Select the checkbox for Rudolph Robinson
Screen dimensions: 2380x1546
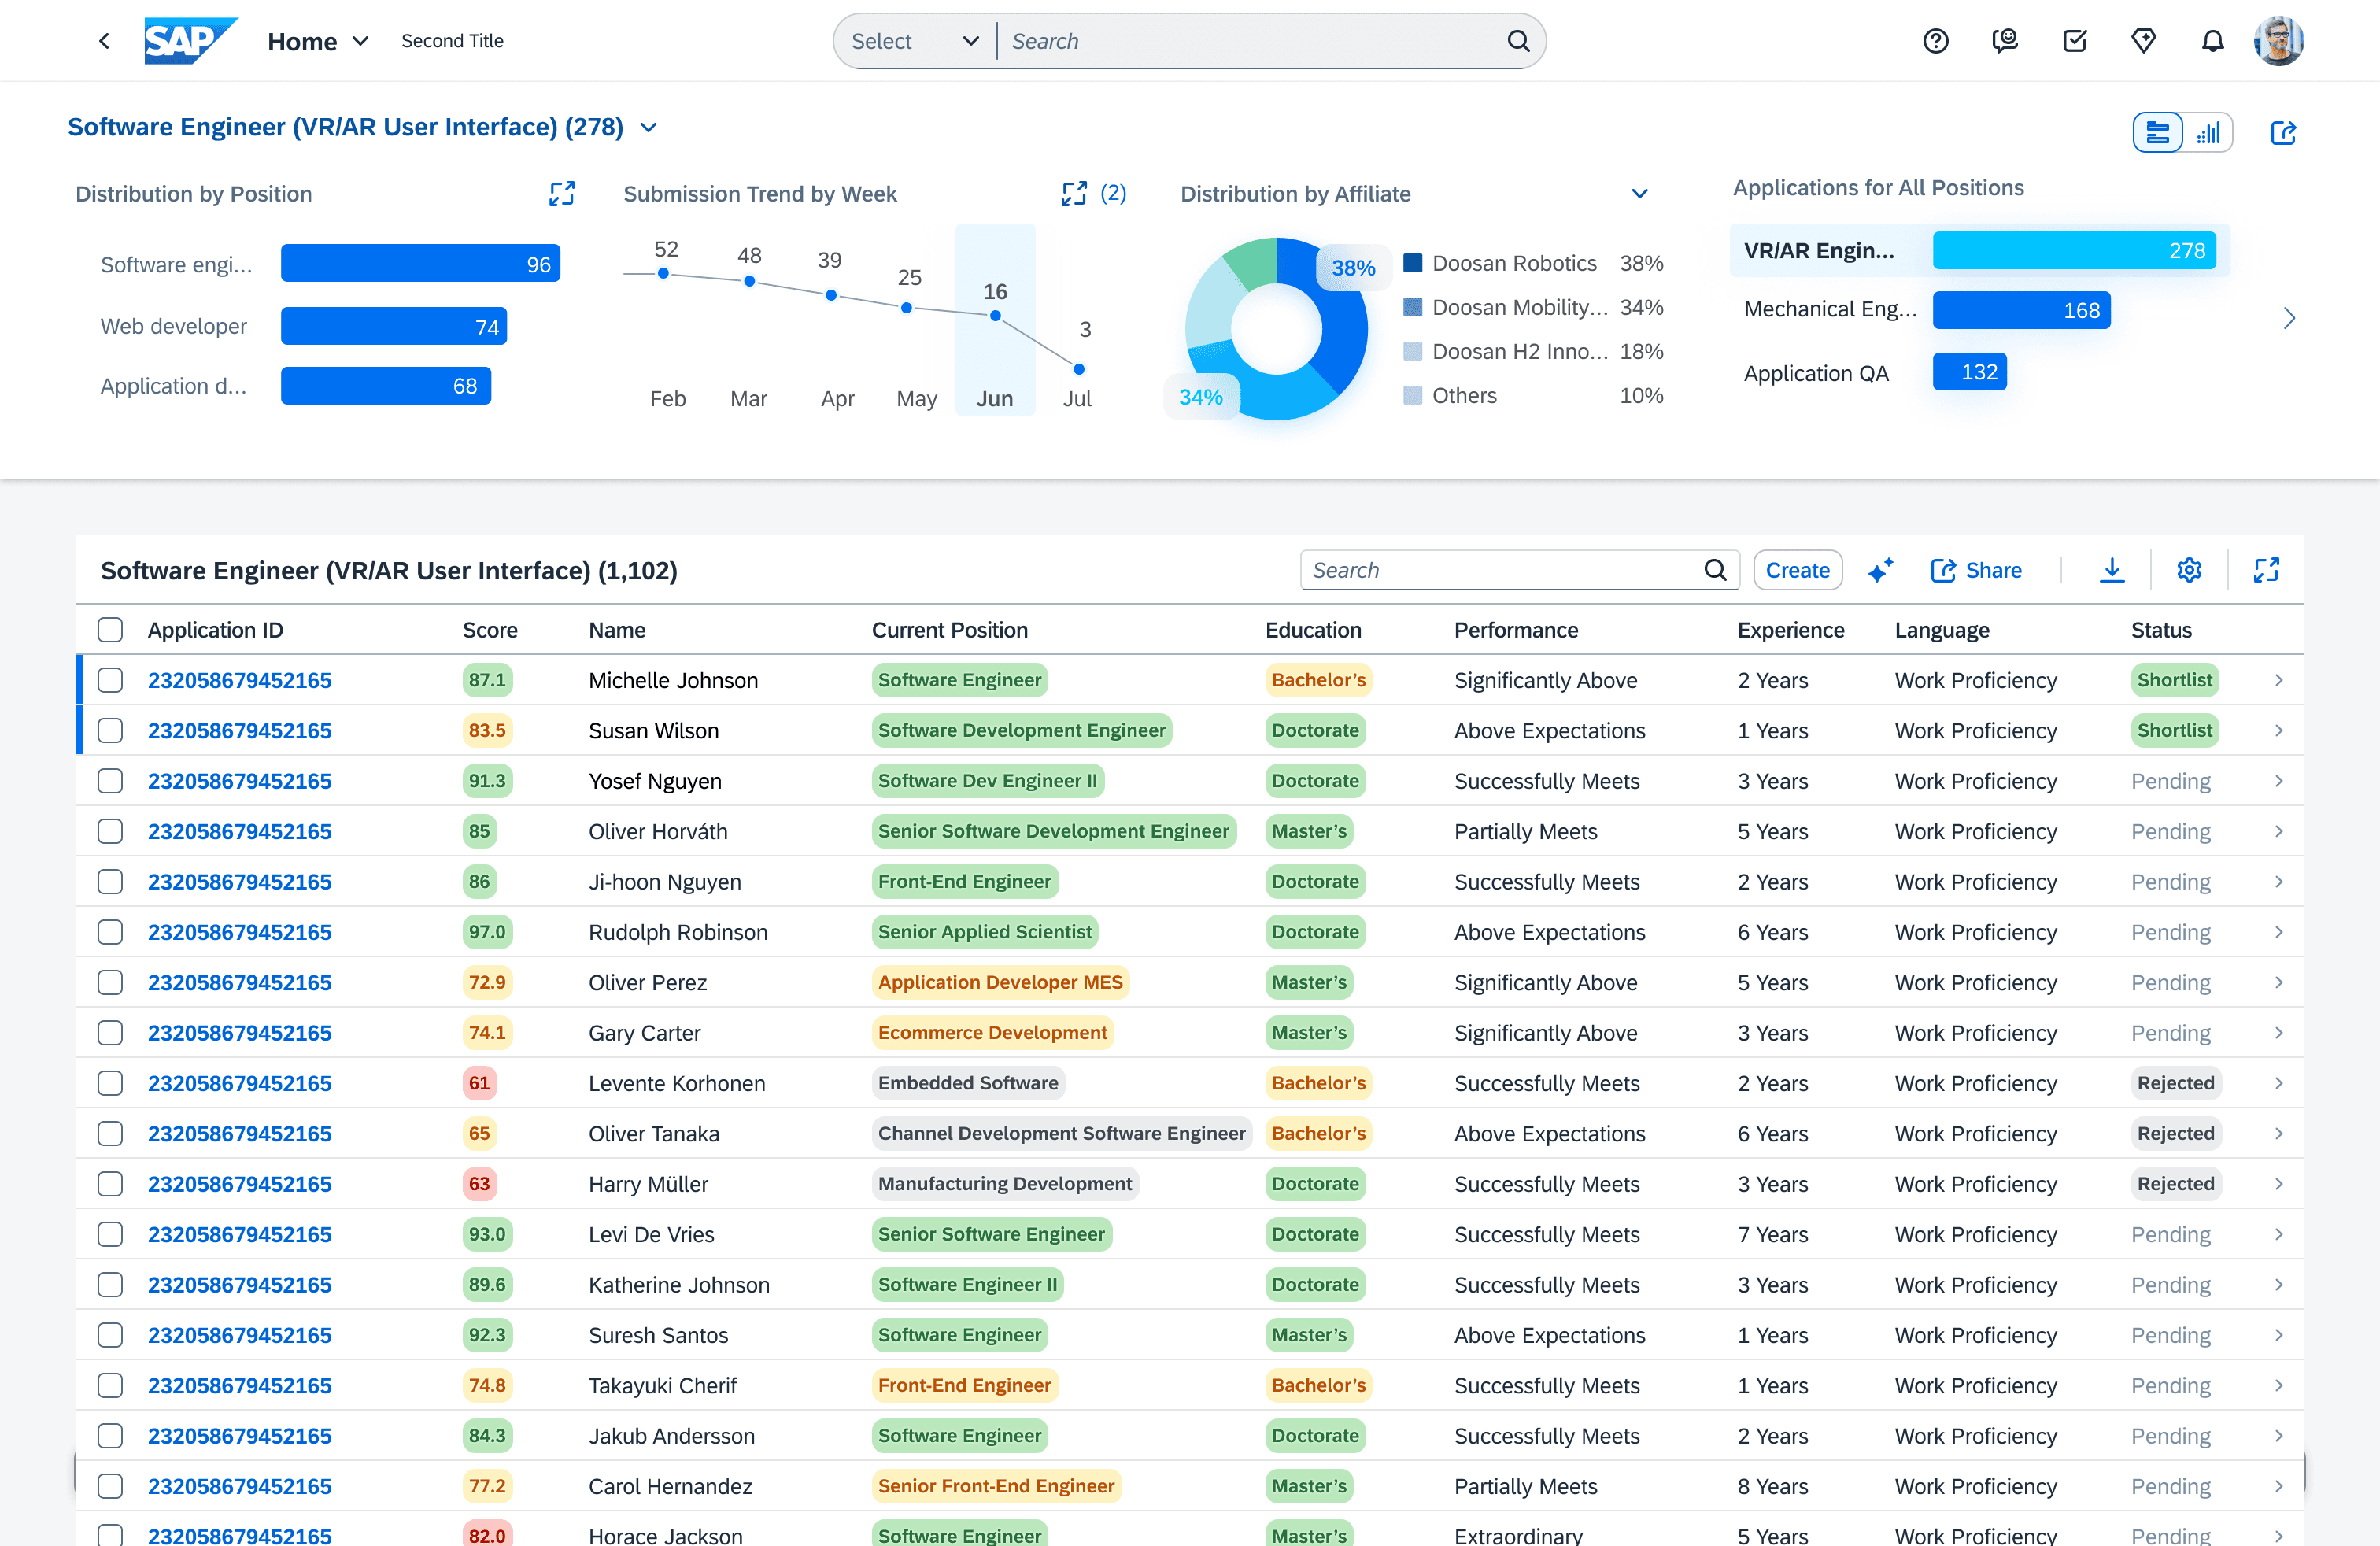[110, 932]
